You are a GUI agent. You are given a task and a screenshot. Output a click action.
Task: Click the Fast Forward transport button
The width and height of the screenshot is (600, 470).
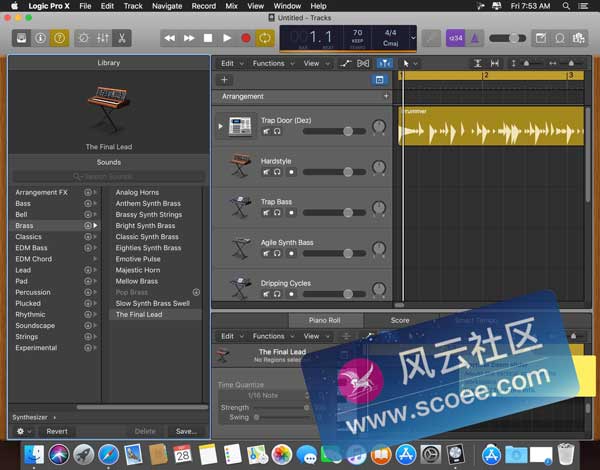pyautogui.click(x=189, y=38)
